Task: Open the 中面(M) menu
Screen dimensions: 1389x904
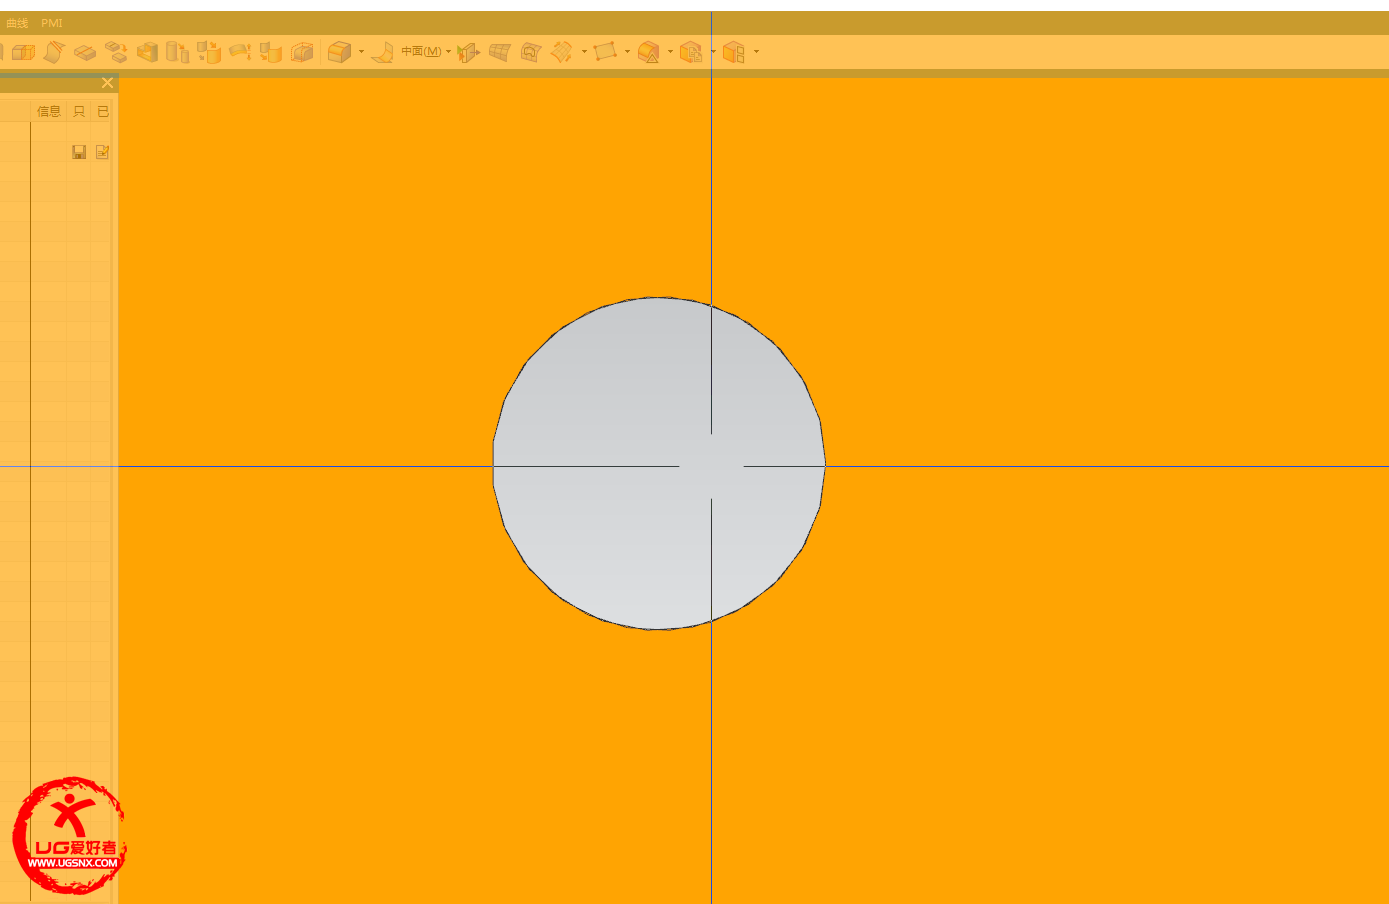Action: click(x=421, y=51)
